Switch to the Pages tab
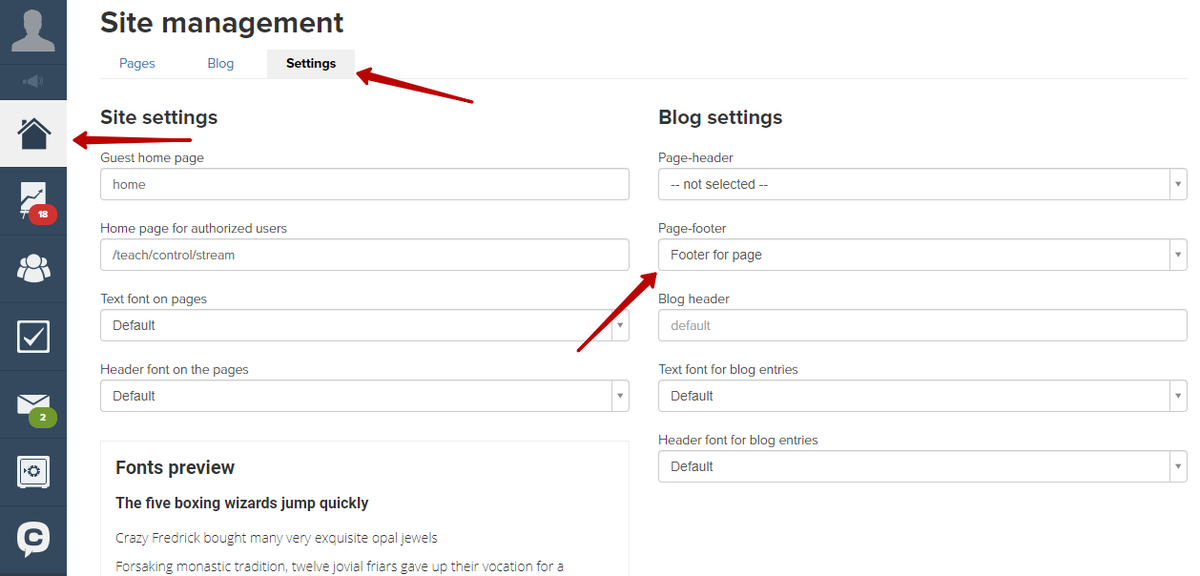Image resolution: width=1200 pixels, height=576 pixels. point(137,63)
